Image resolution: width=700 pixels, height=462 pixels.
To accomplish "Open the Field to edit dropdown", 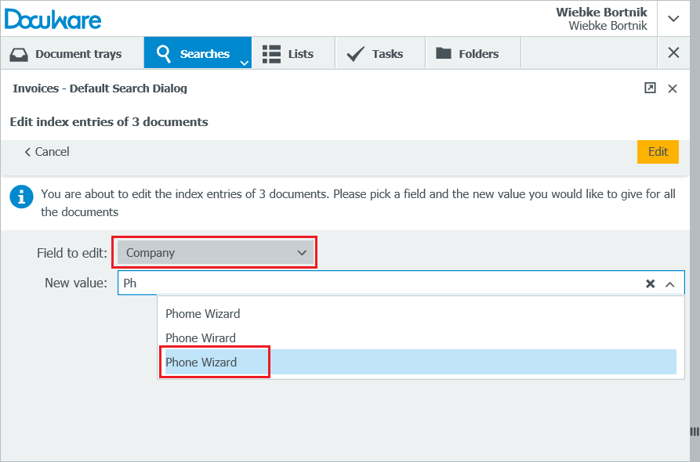I will pos(216,253).
